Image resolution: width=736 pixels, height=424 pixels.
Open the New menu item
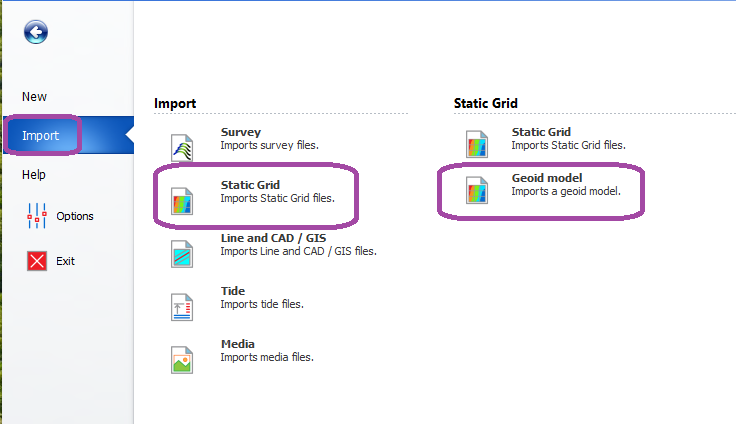35,97
